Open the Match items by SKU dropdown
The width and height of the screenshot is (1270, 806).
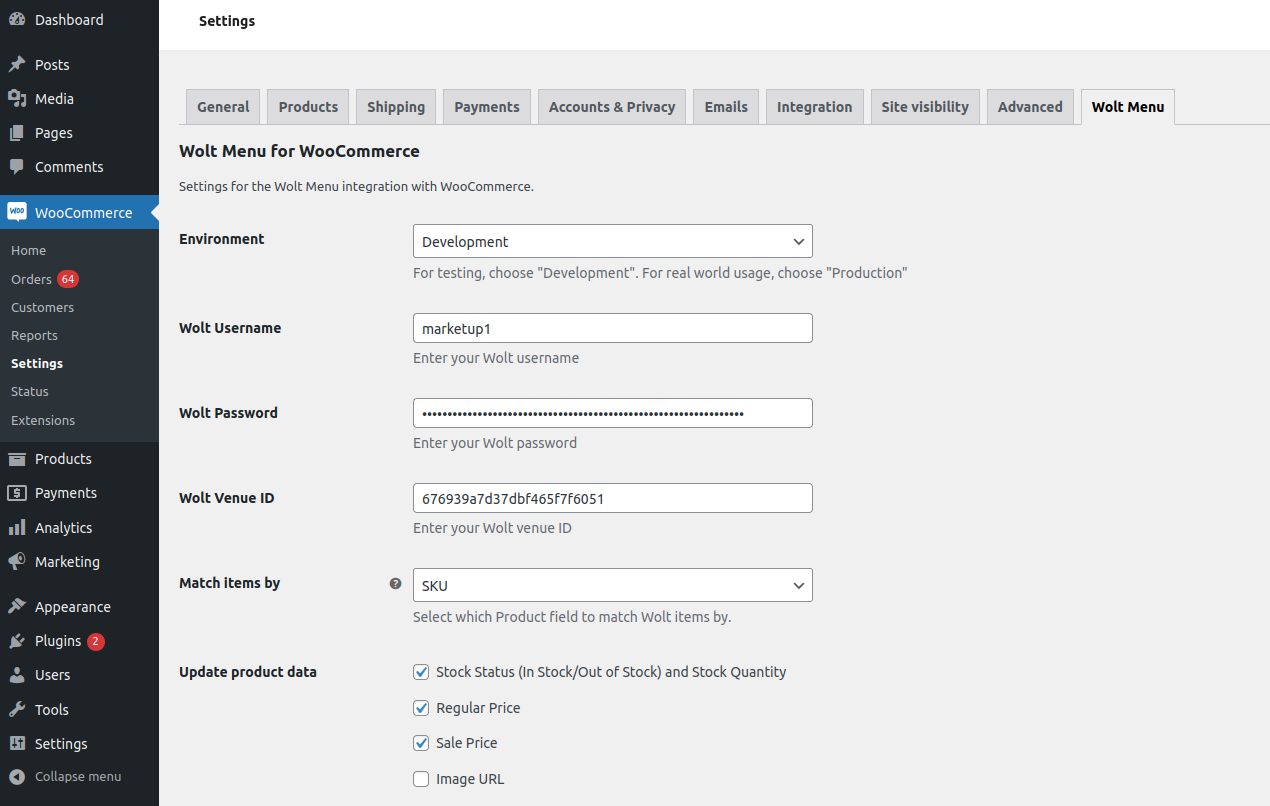click(x=613, y=585)
